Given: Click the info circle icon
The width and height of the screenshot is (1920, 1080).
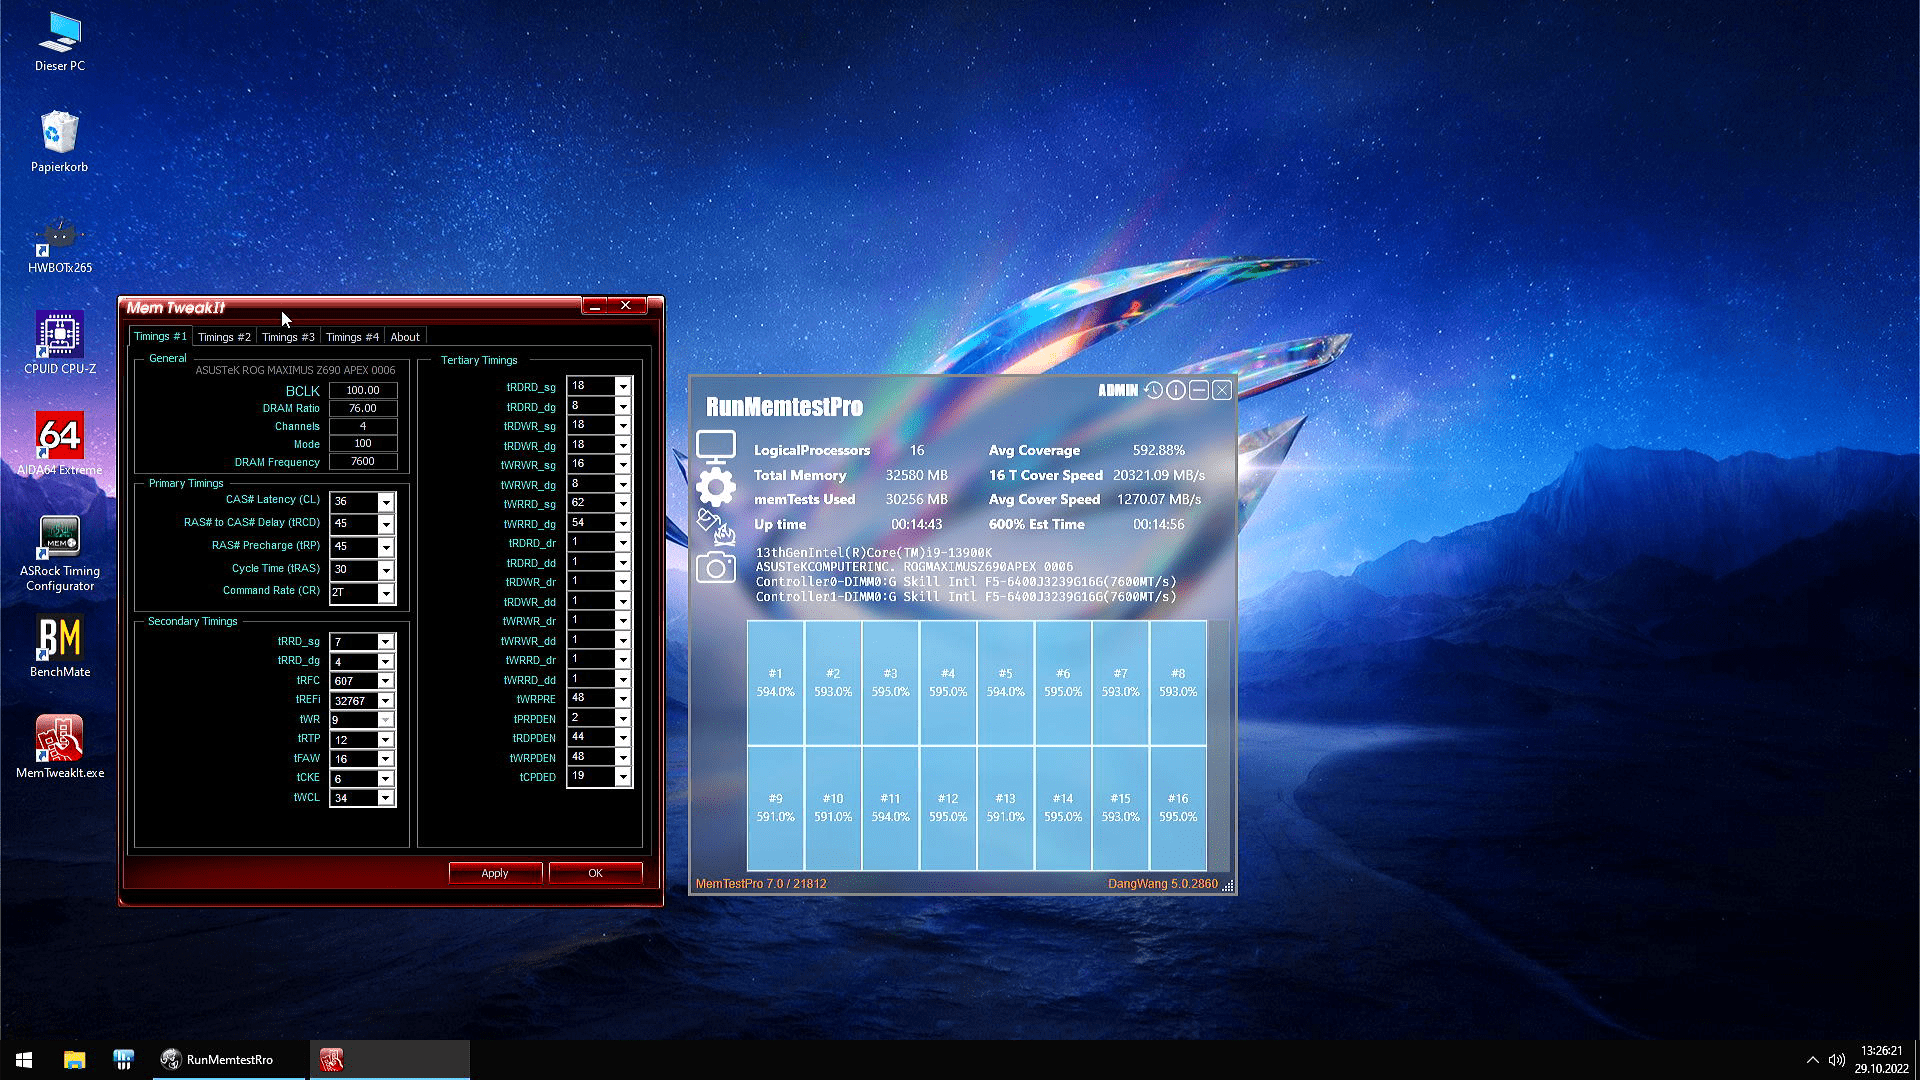Looking at the screenshot, I should tap(1176, 390).
